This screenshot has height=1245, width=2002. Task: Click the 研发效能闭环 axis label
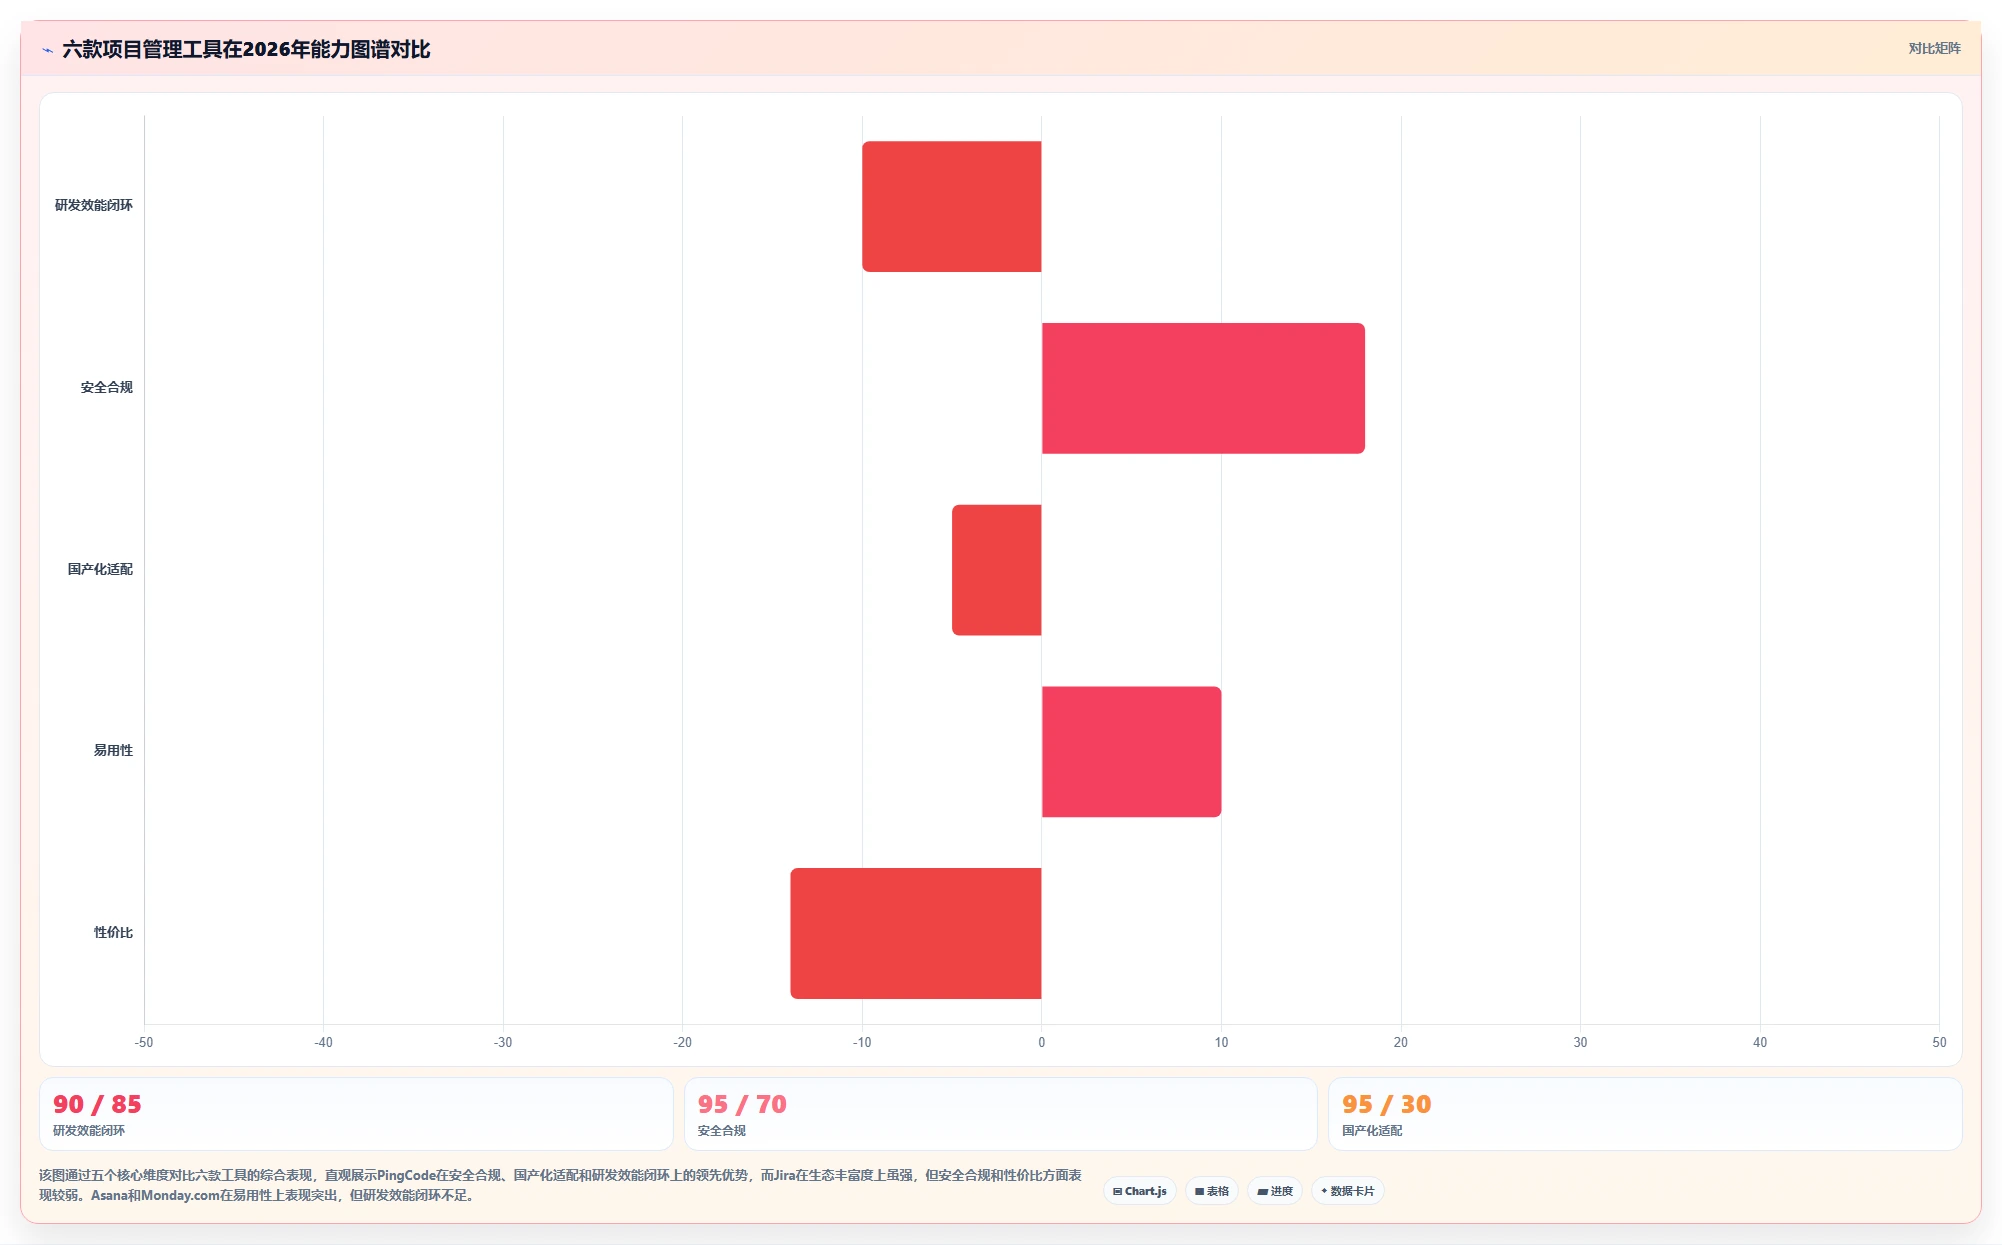coord(94,205)
